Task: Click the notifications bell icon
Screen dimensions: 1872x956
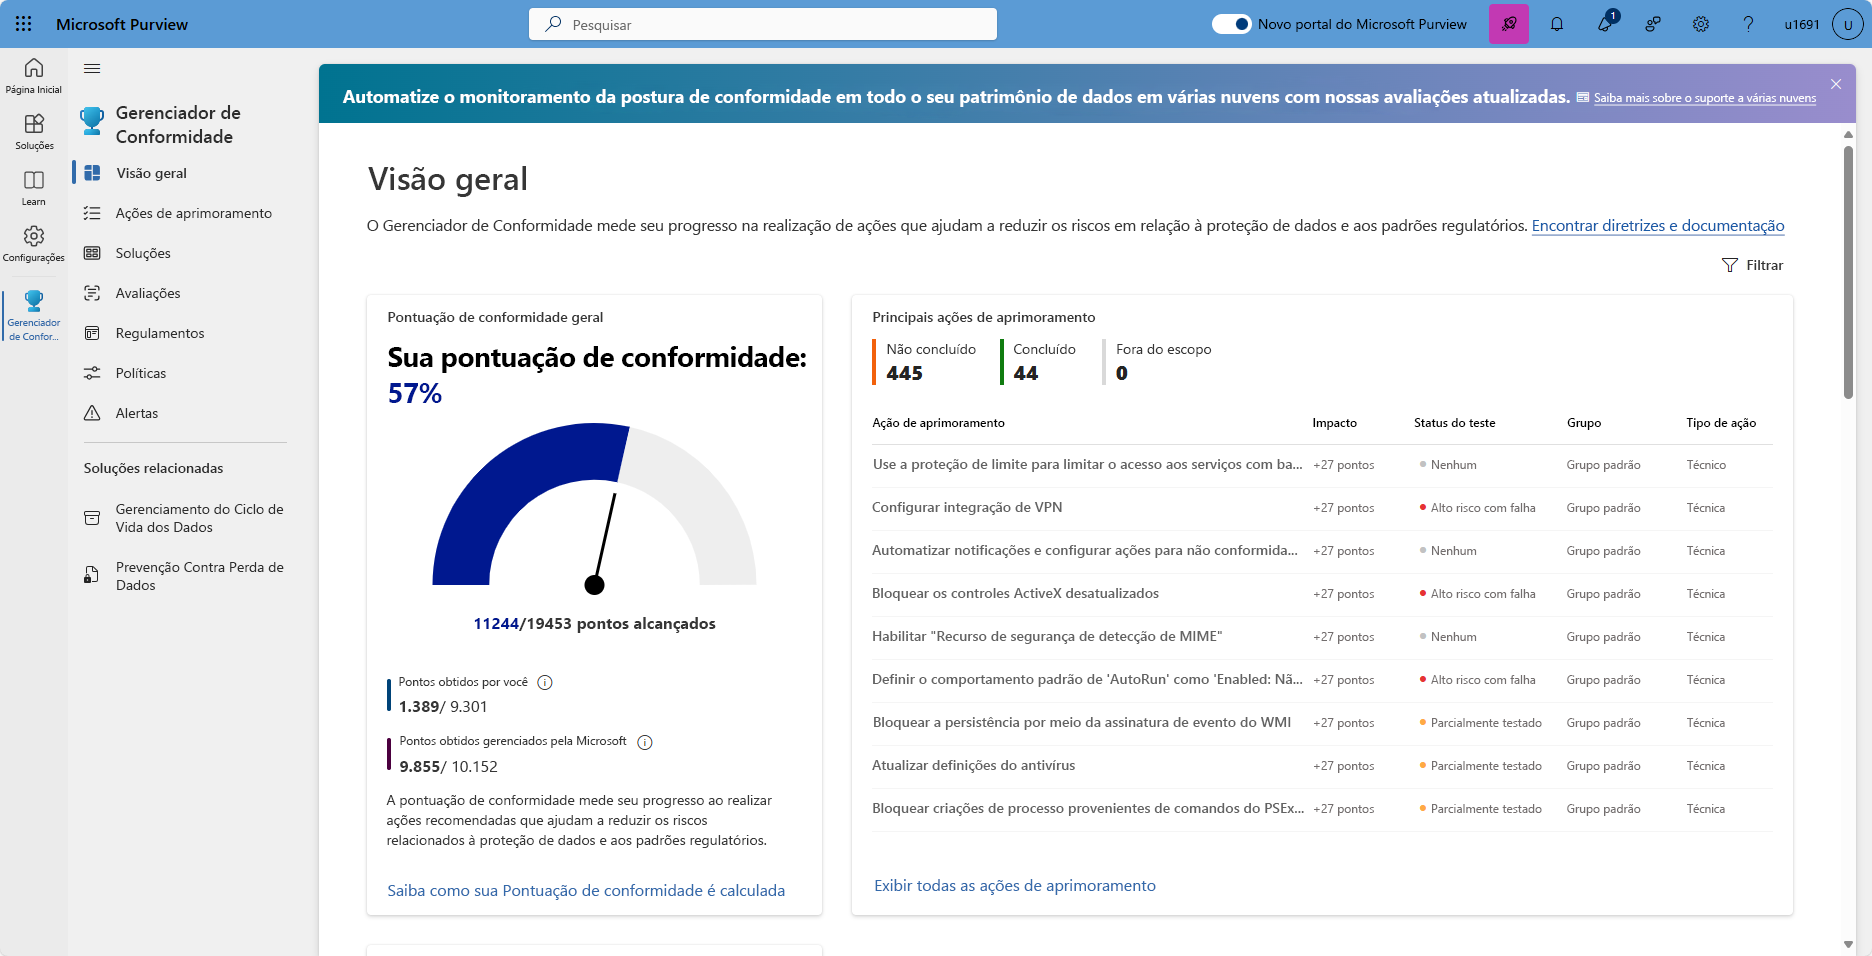Action: [1557, 24]
